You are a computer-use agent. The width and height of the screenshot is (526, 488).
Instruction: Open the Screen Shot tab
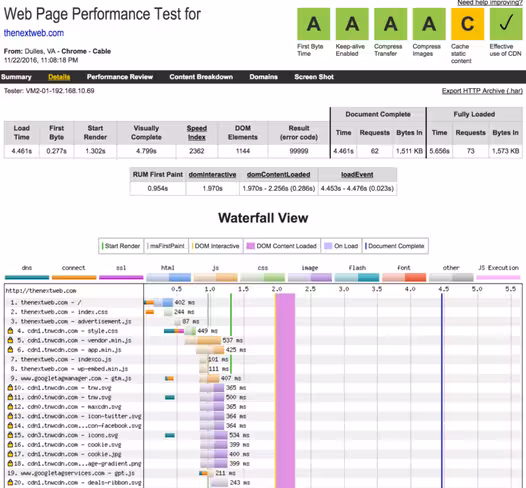point(314,77)
